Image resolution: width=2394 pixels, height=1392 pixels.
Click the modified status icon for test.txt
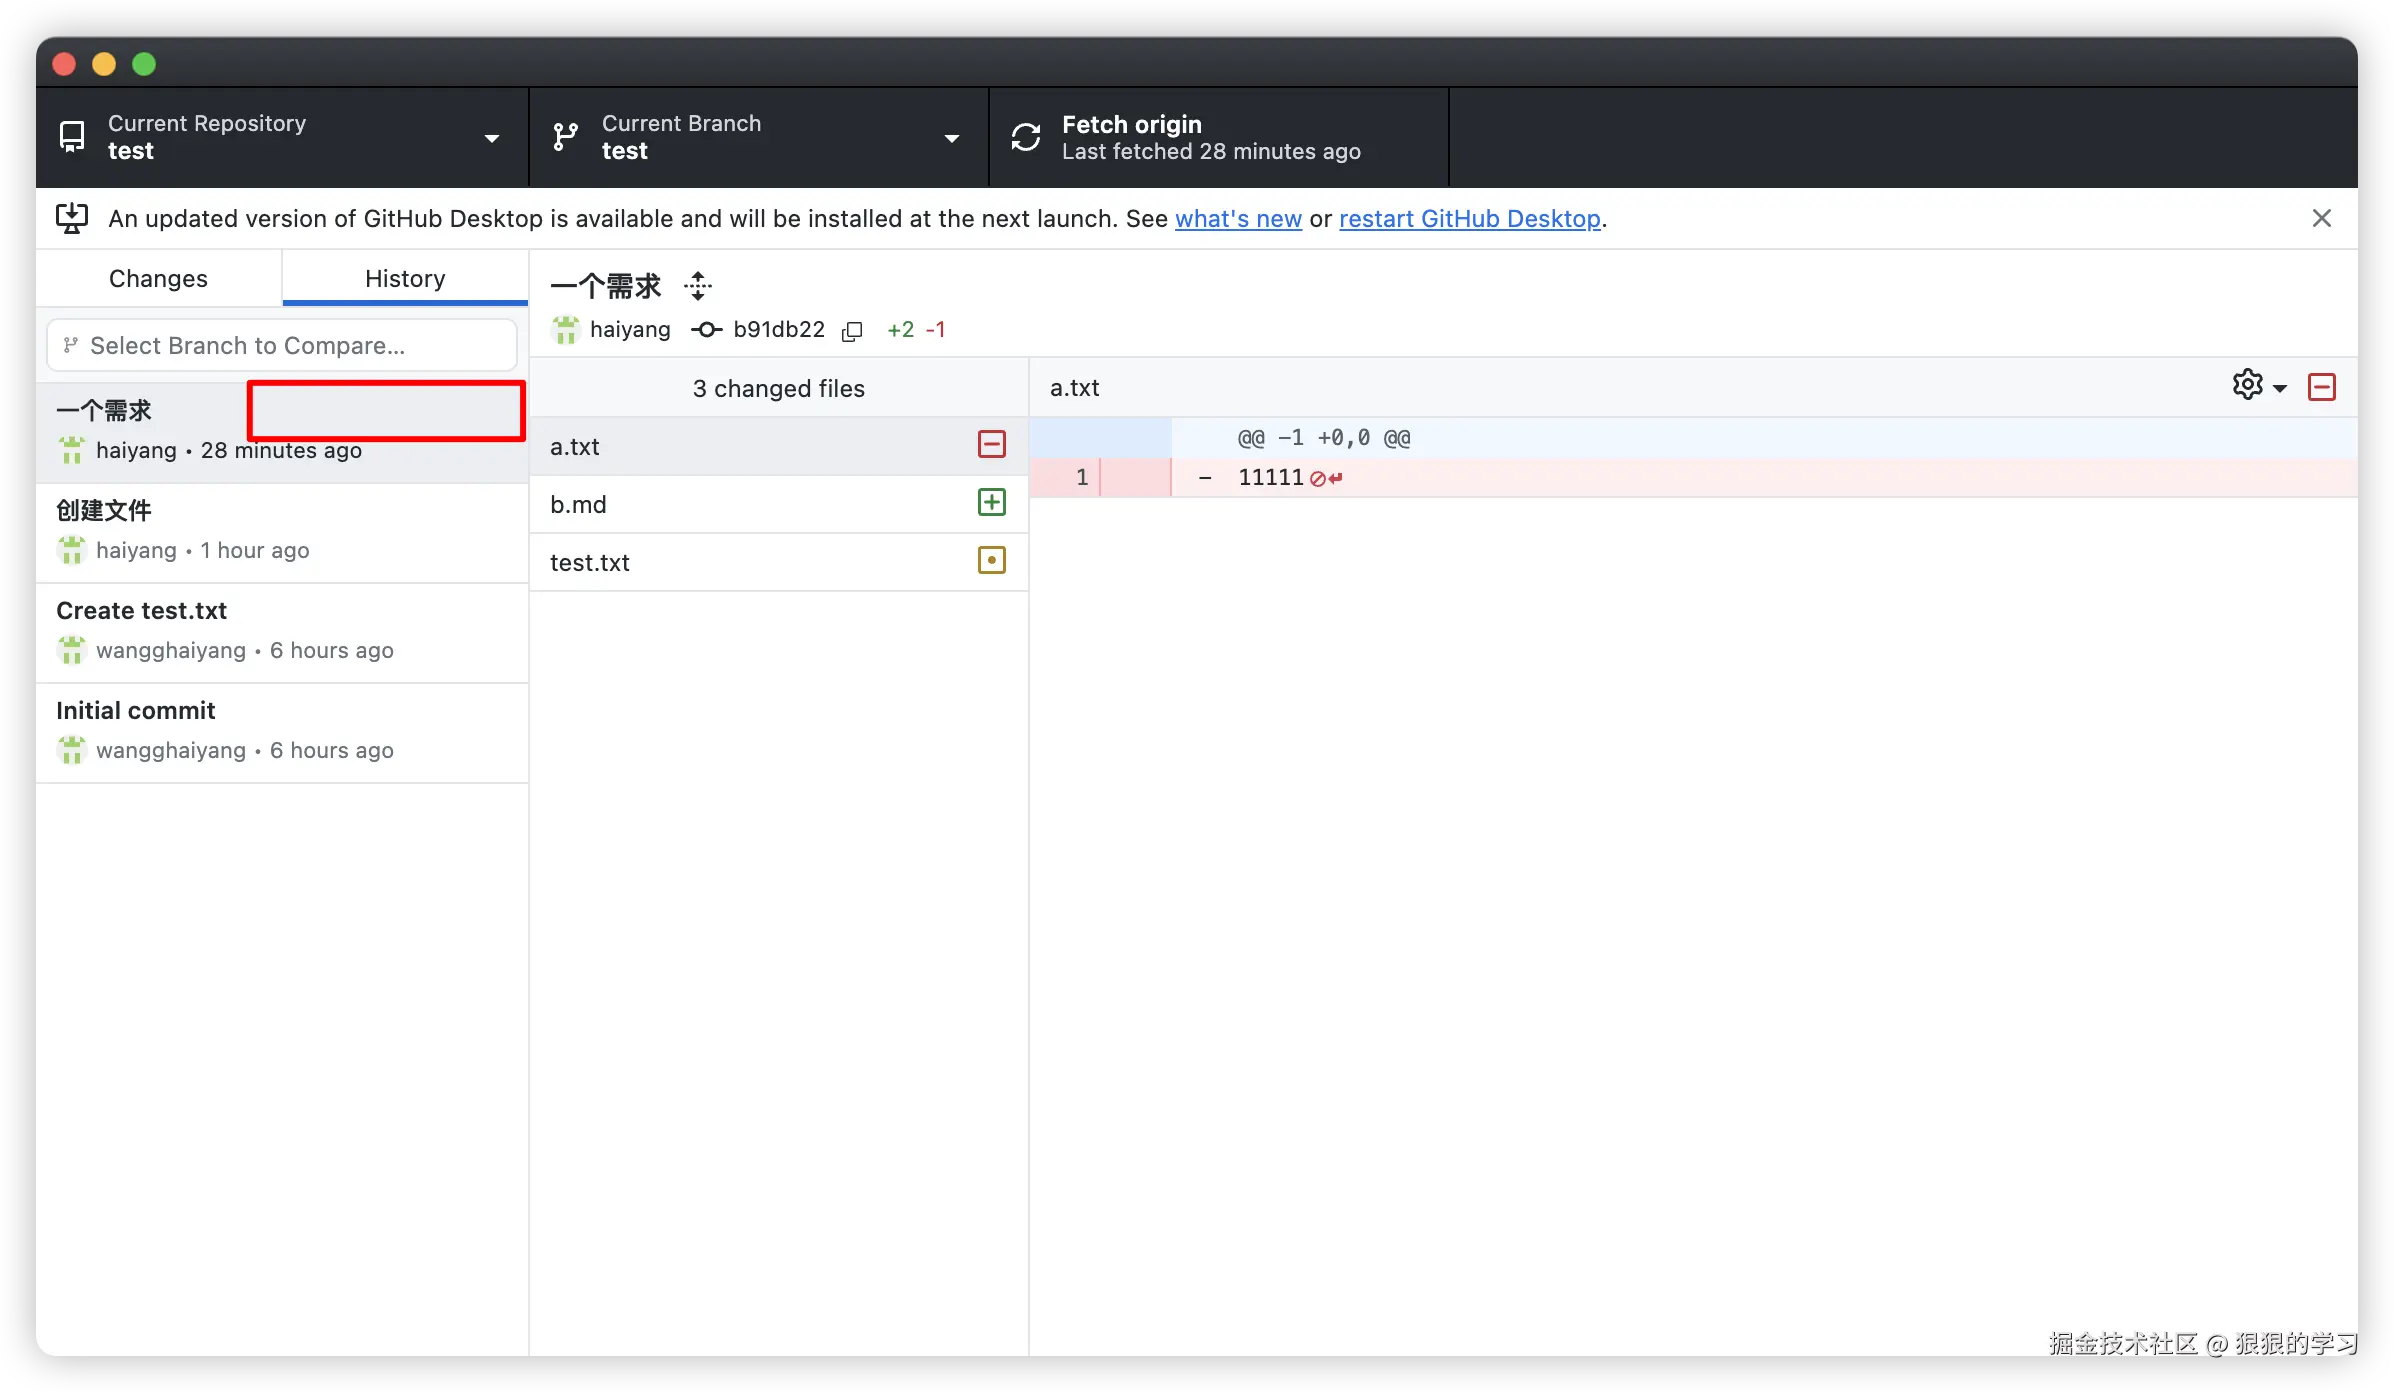pos(991,561)
